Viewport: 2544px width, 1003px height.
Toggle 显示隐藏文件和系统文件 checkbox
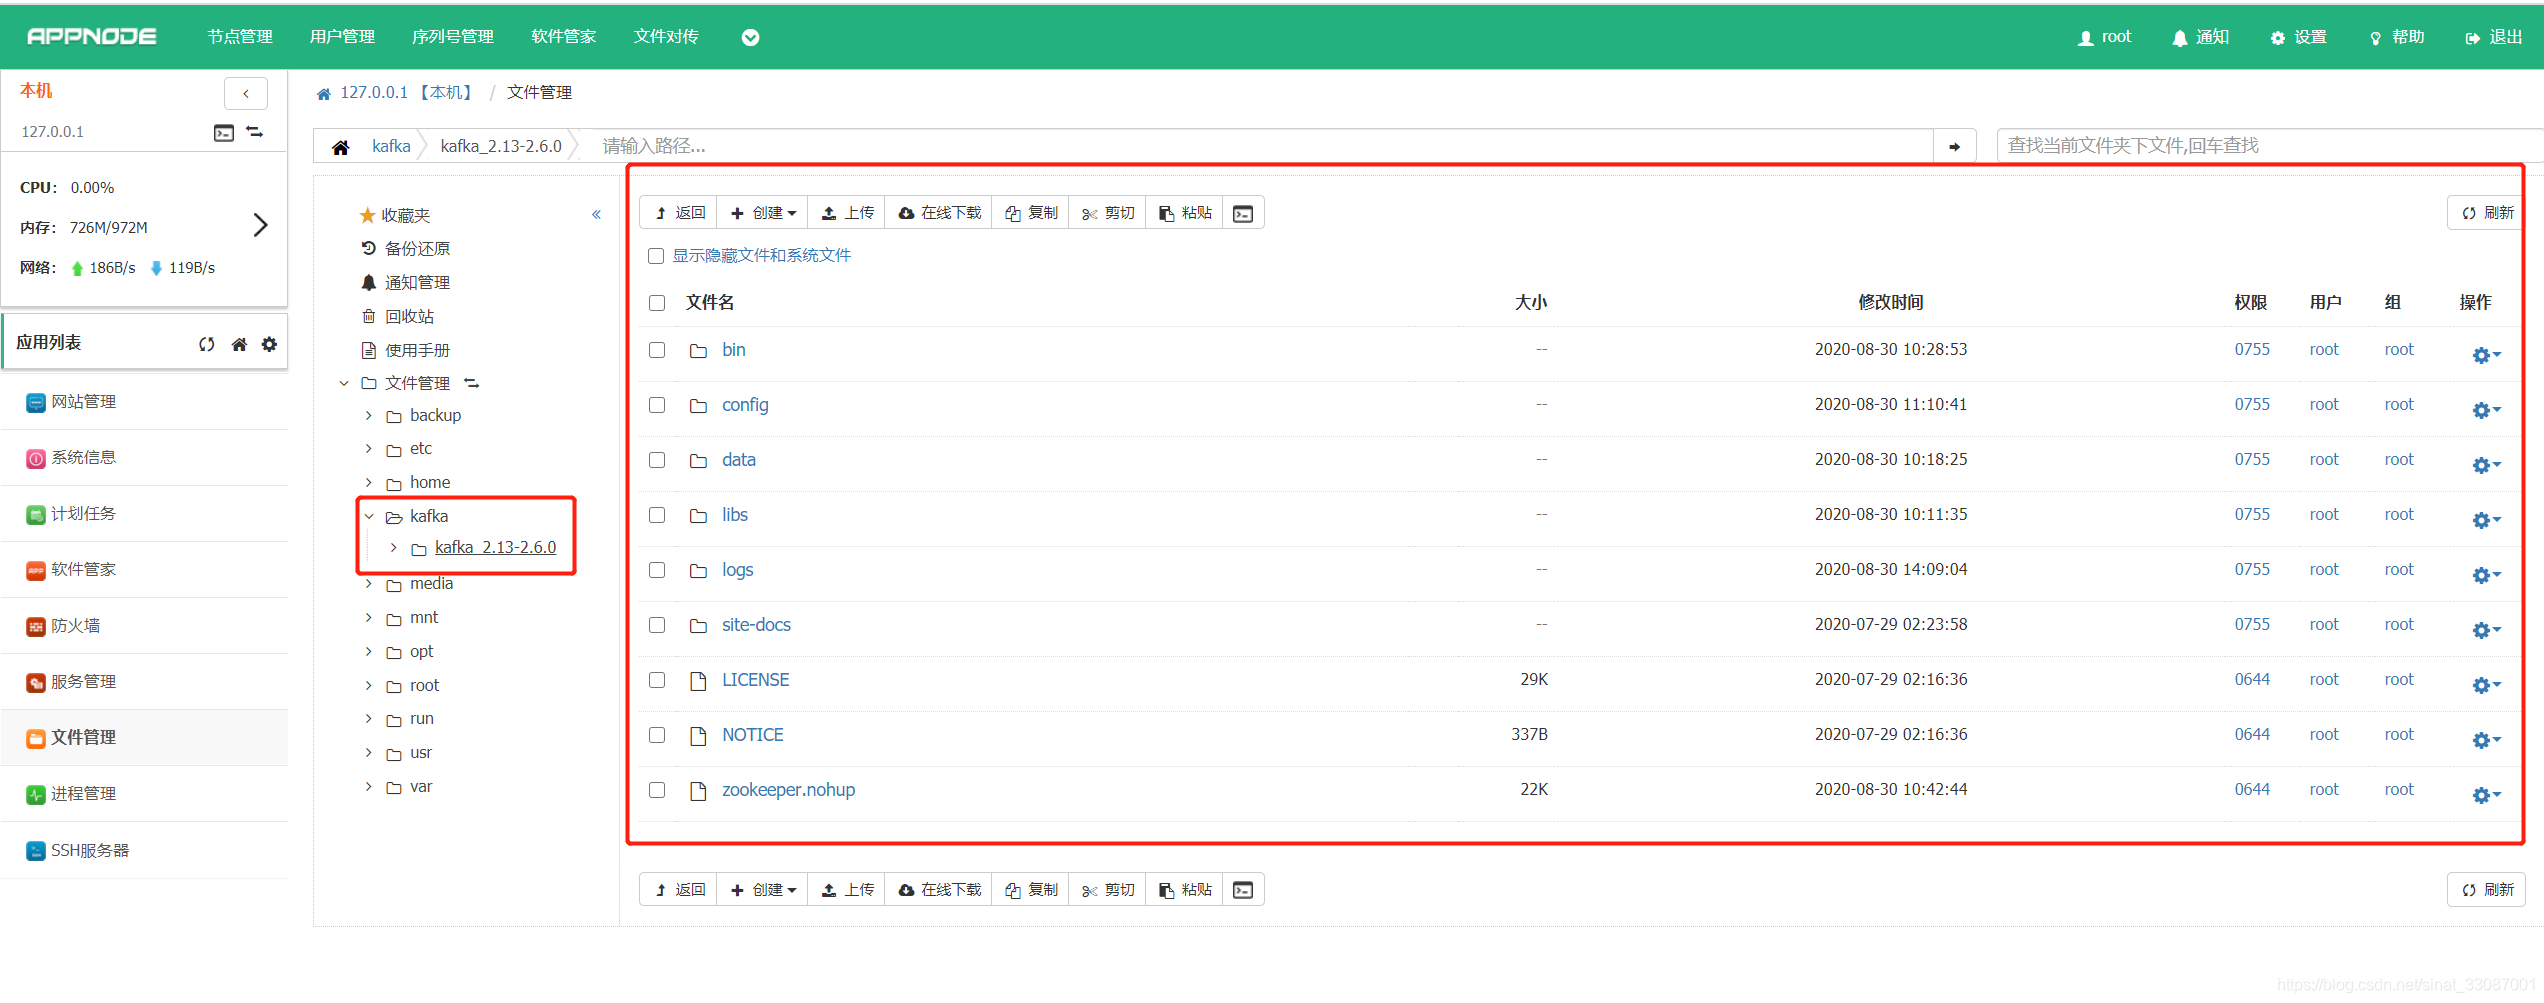click(656, 256)
